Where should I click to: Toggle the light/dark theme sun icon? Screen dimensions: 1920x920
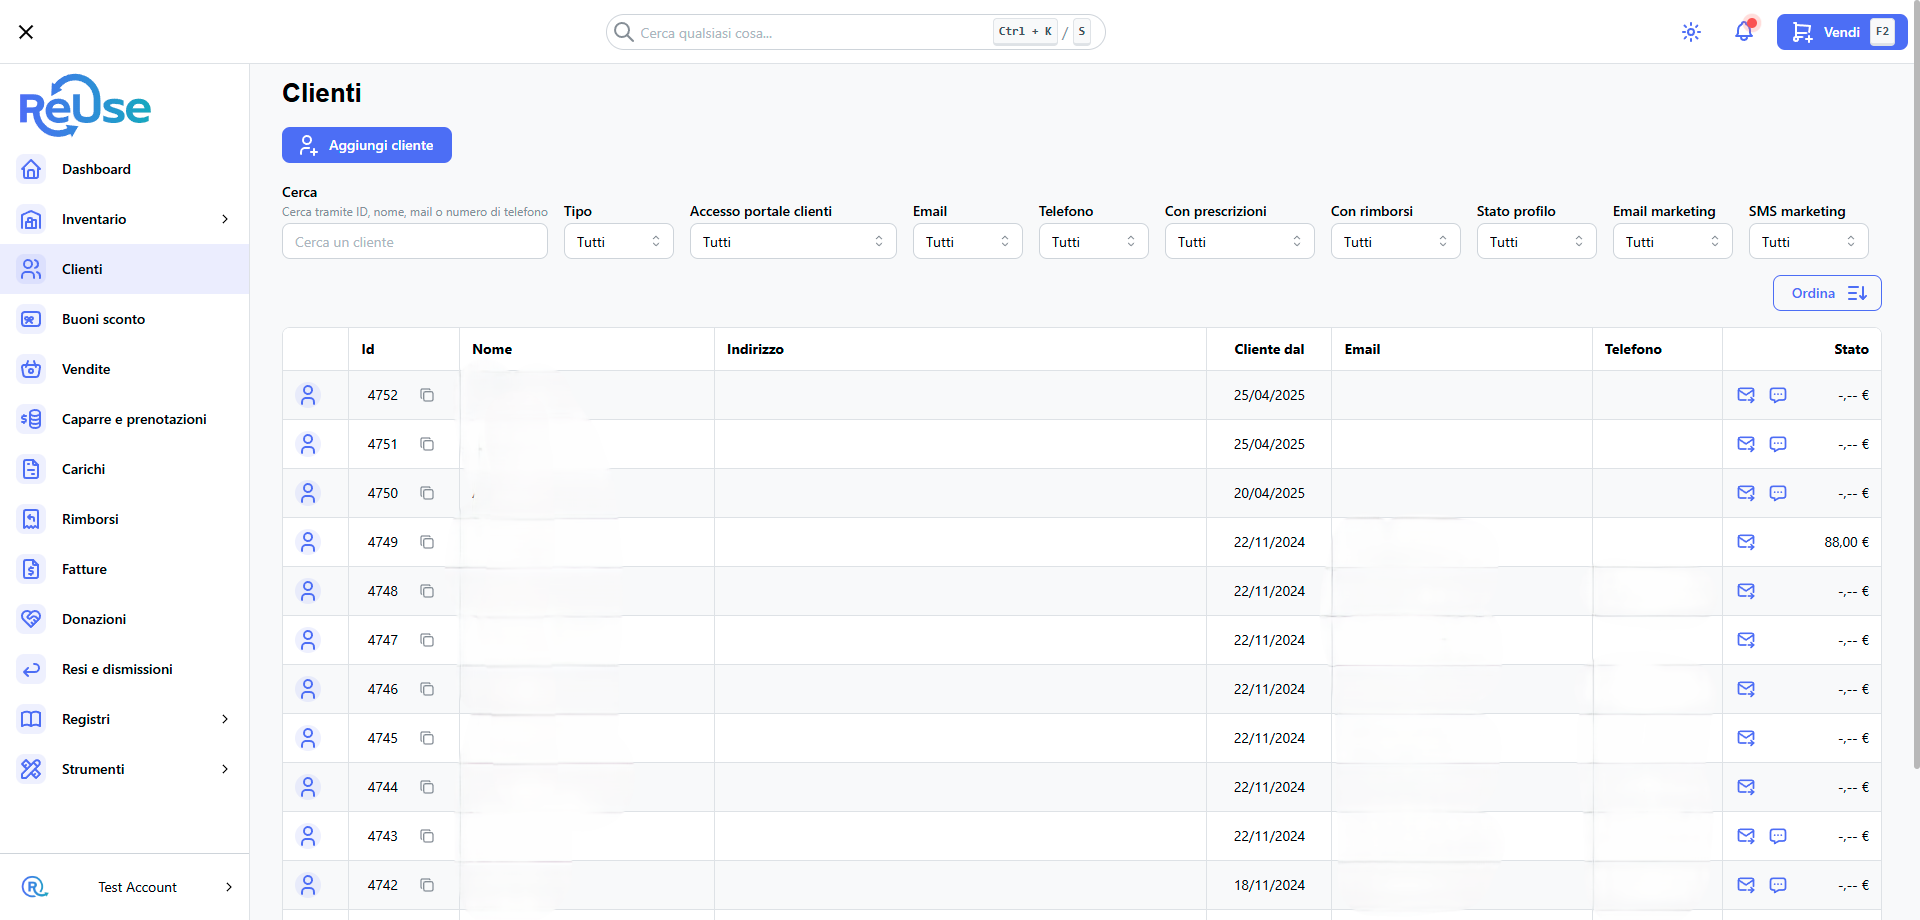tap(1691, 32)
